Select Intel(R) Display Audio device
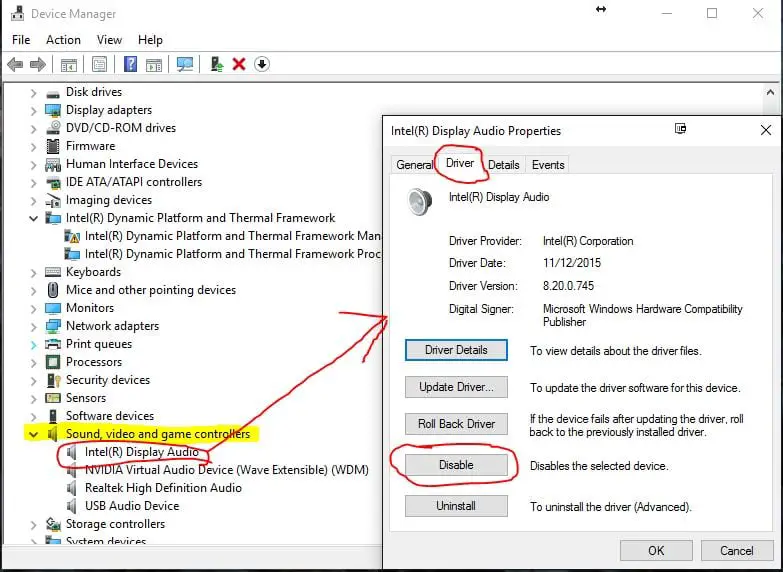This screenshot has height=572, width=783. (x=142, y=452)
